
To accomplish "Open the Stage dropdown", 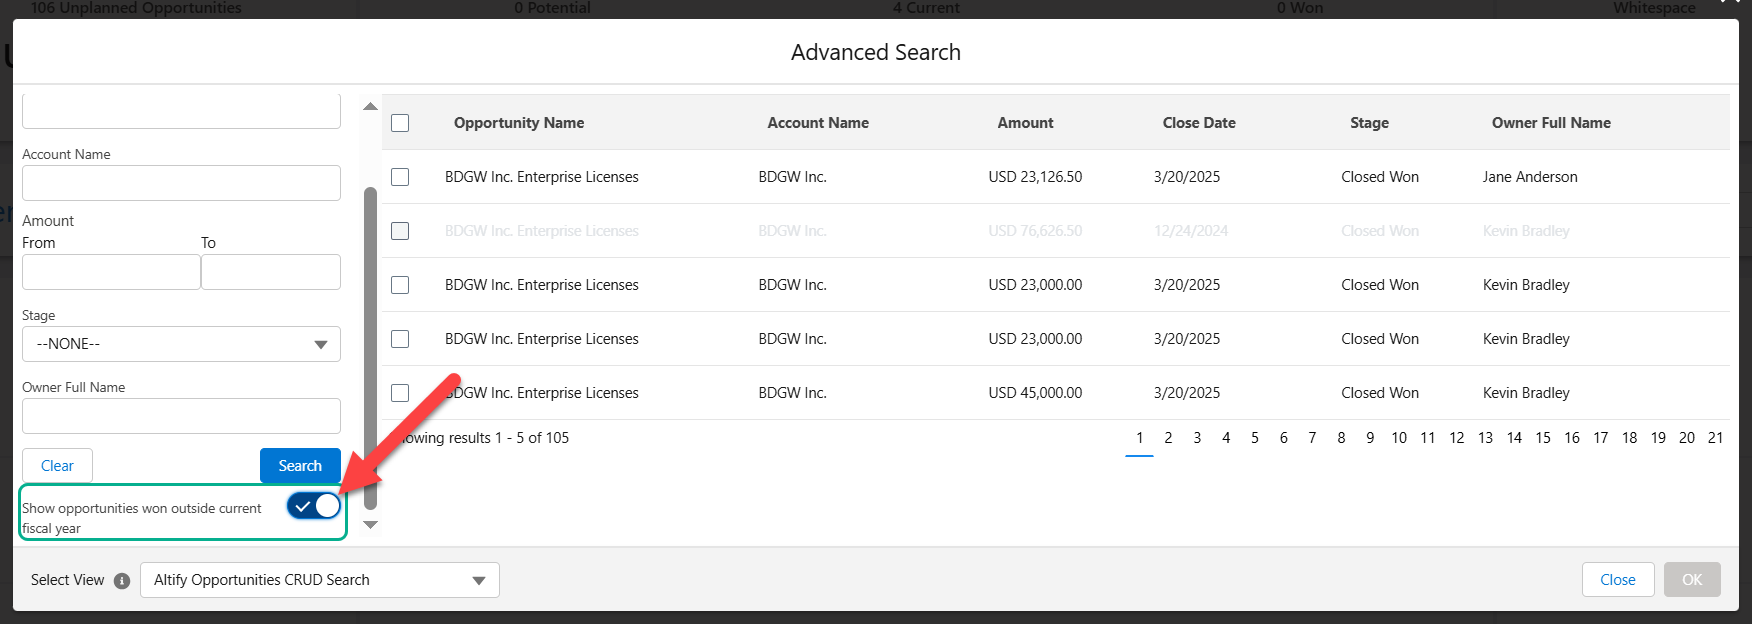I will 181,344.
